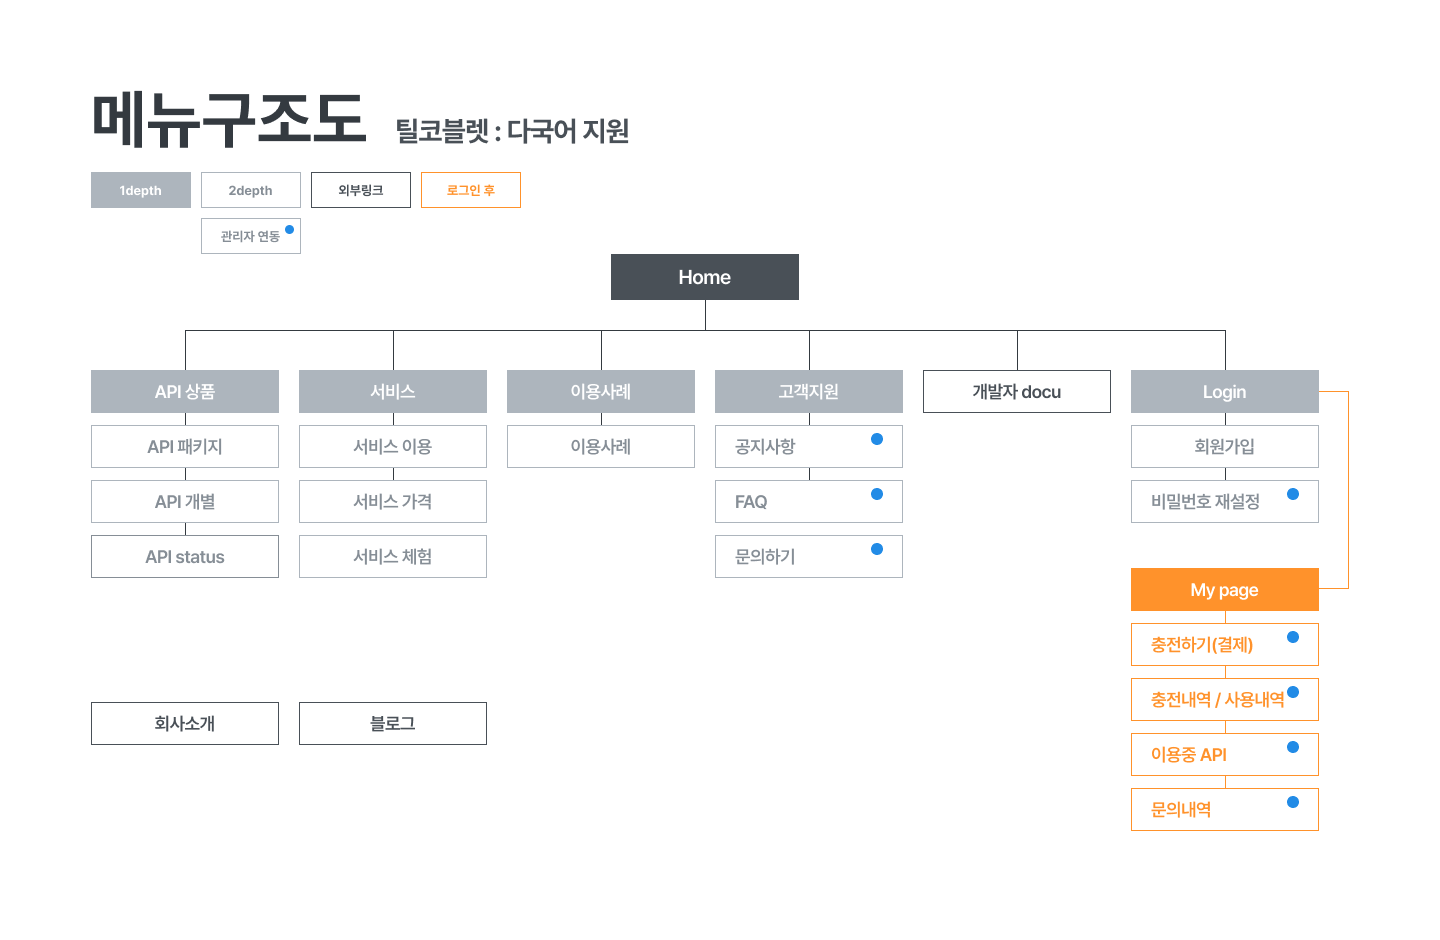Screen dimensions: 1440x940
Task: Click the blue dot in the 문의하기 box
Action: tap(877, 549)
